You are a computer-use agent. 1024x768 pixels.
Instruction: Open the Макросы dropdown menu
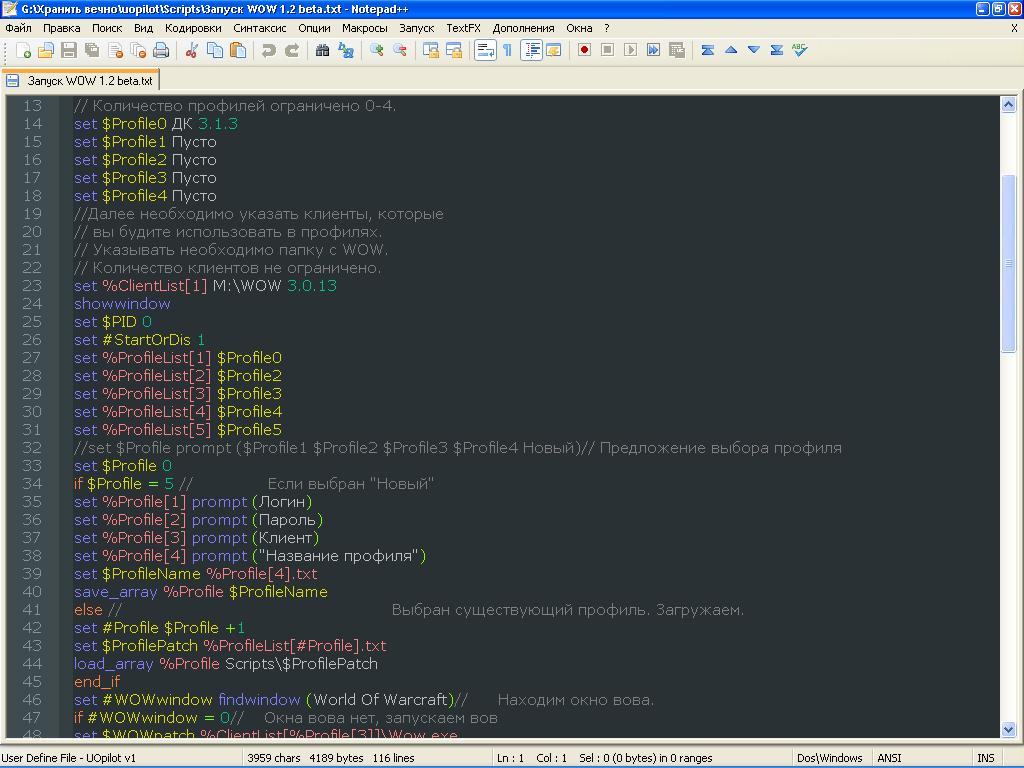pyautogui.click(x=364, y=28)
